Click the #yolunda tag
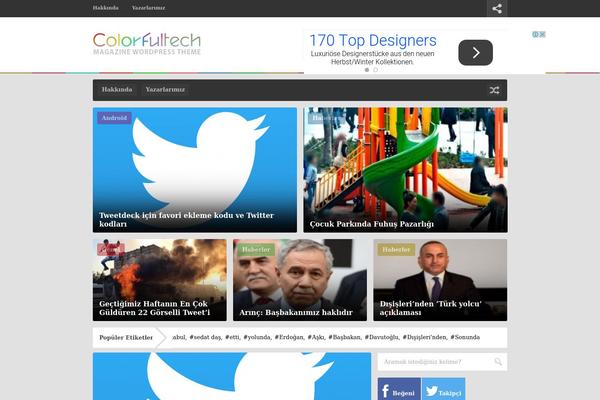This screenshot has height=400, width=600. click(257, 337)
